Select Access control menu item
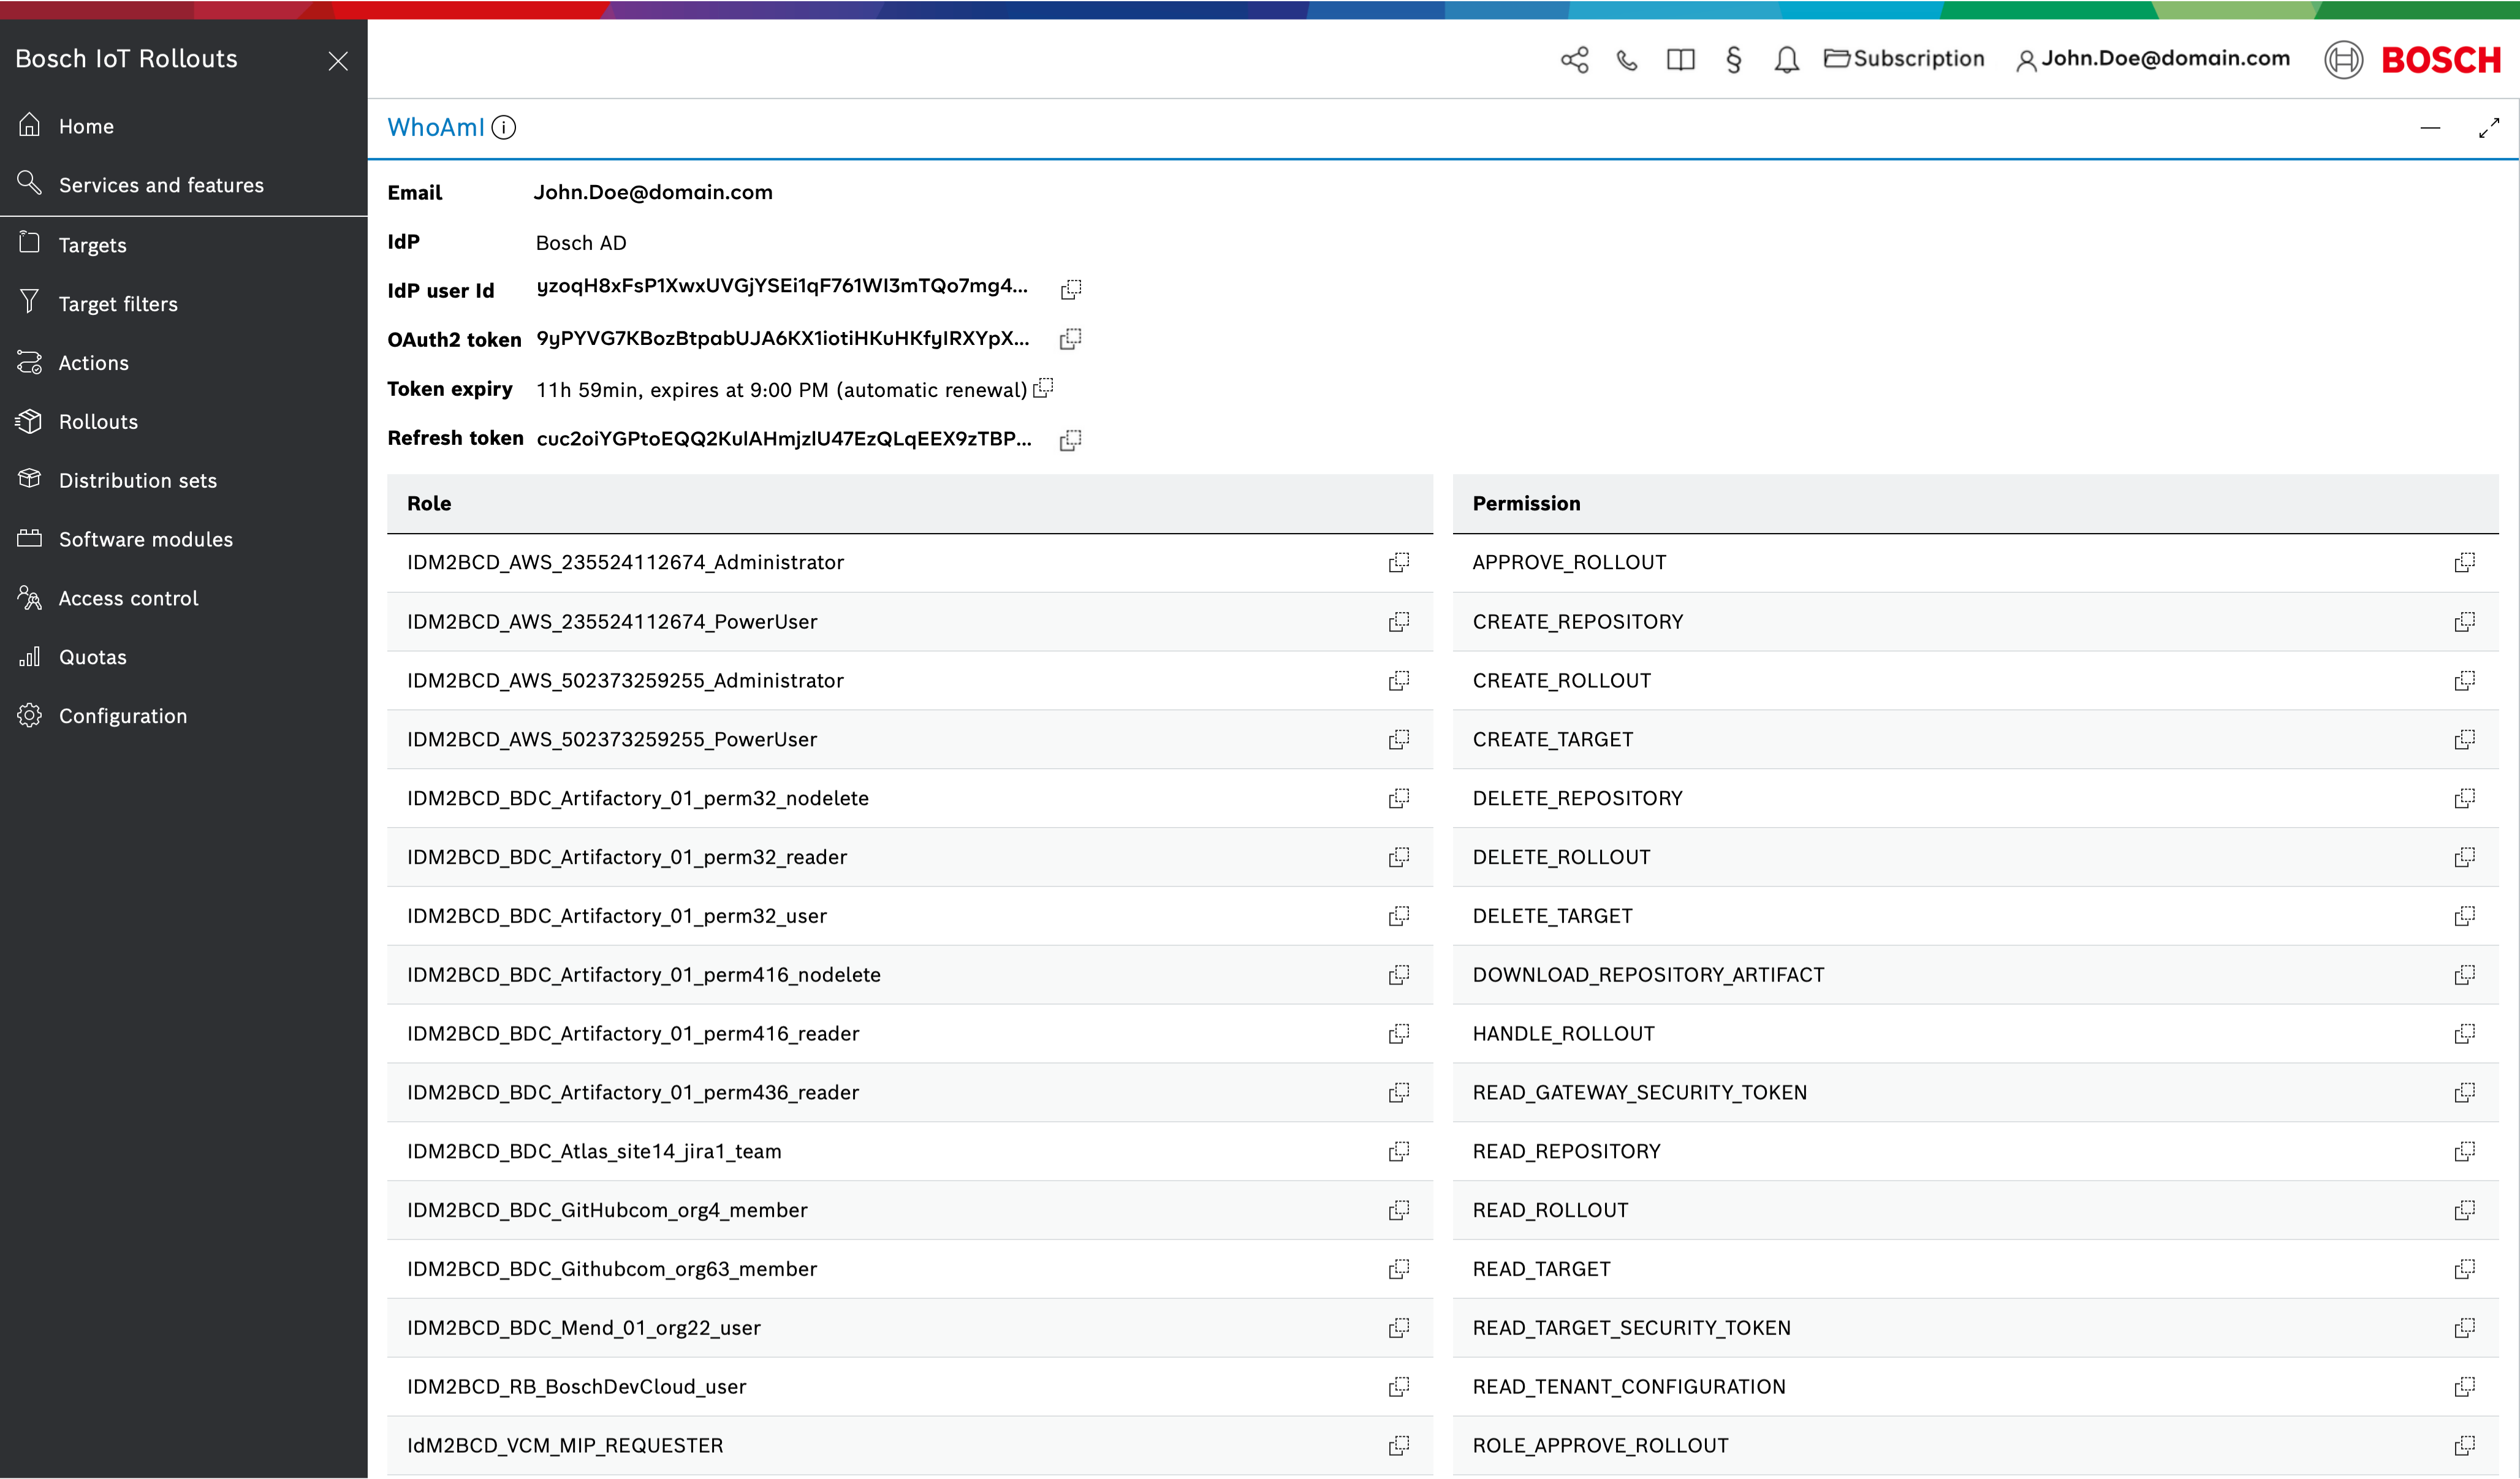The width and height of the screenshot is (2520, 1479). [128, 599]
